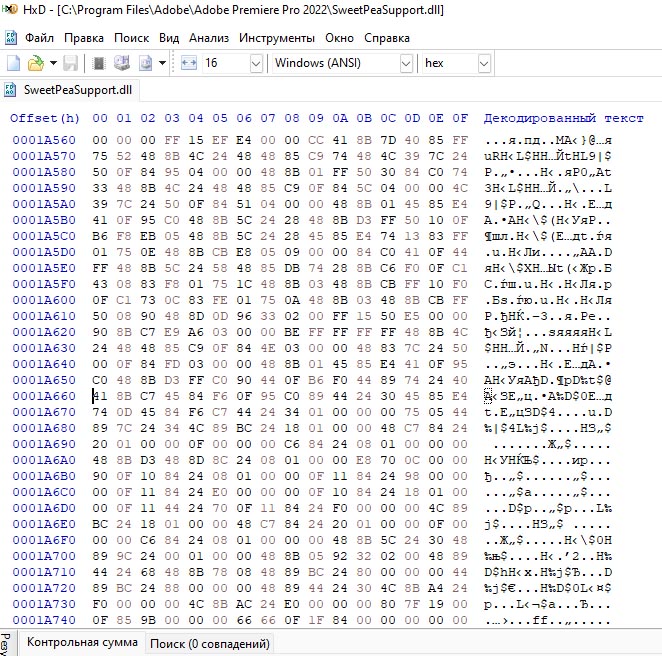Click the Open disk toolbar icon
The height and width of the screenshot is (656, 662).
point(122,63)
